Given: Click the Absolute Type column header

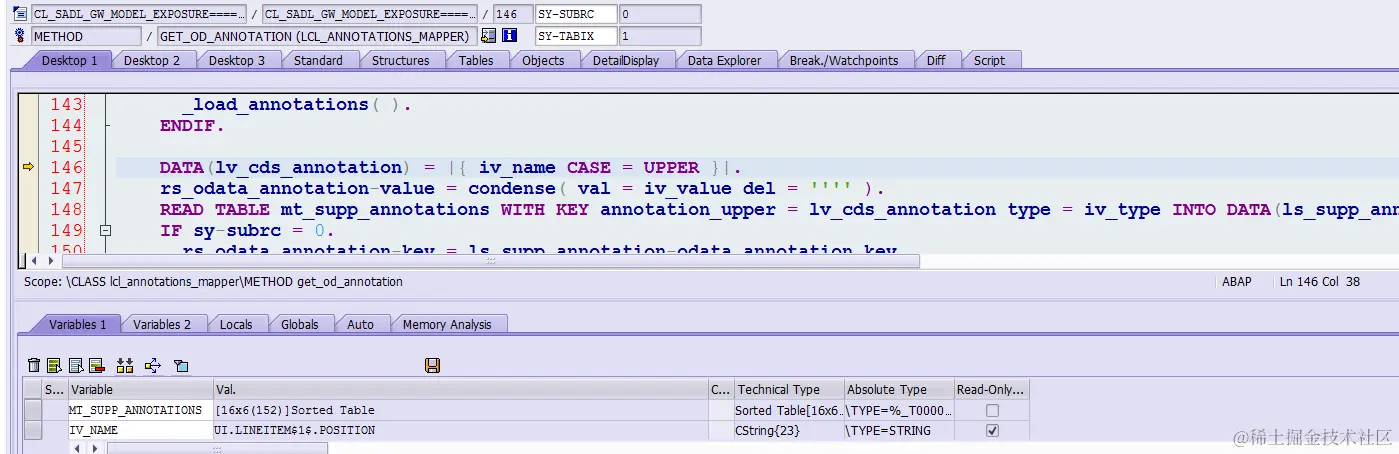Looking at the screenshot, I should [898, 389].
